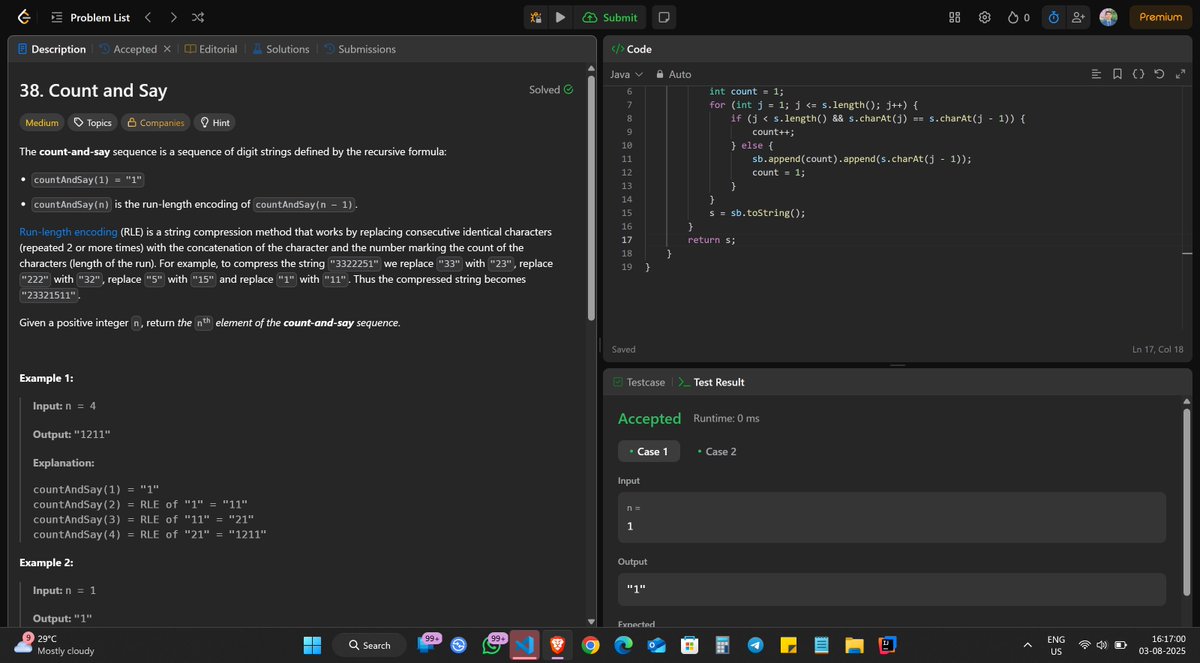Click the Output value box
1200x663 pixels.
pos(892,589)
